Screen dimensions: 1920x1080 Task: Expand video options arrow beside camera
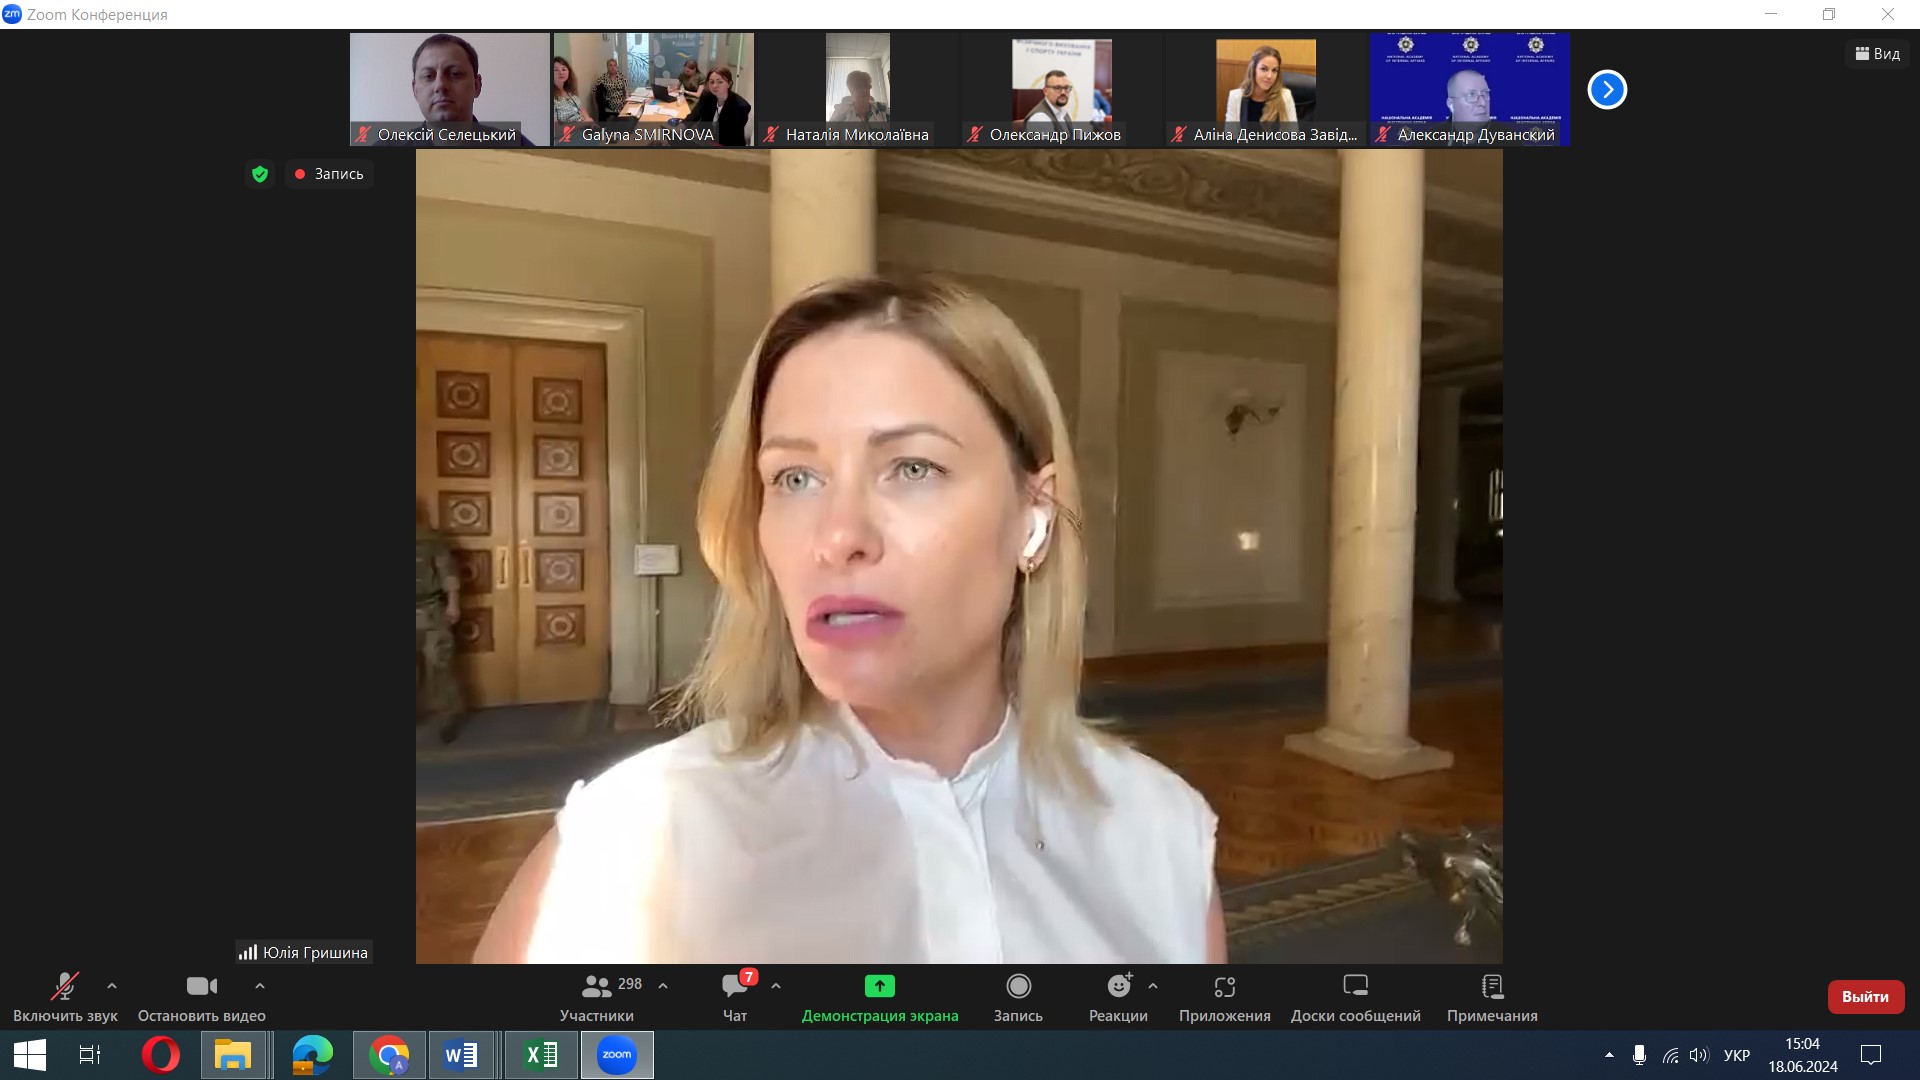(260, 986)
